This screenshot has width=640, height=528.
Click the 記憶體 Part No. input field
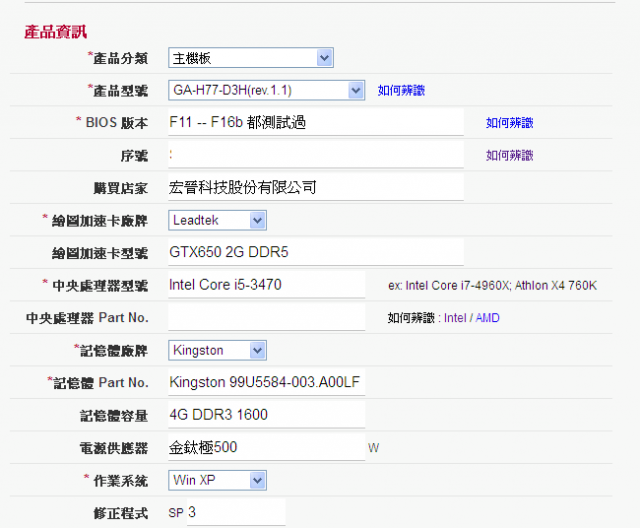pos(267,382)
